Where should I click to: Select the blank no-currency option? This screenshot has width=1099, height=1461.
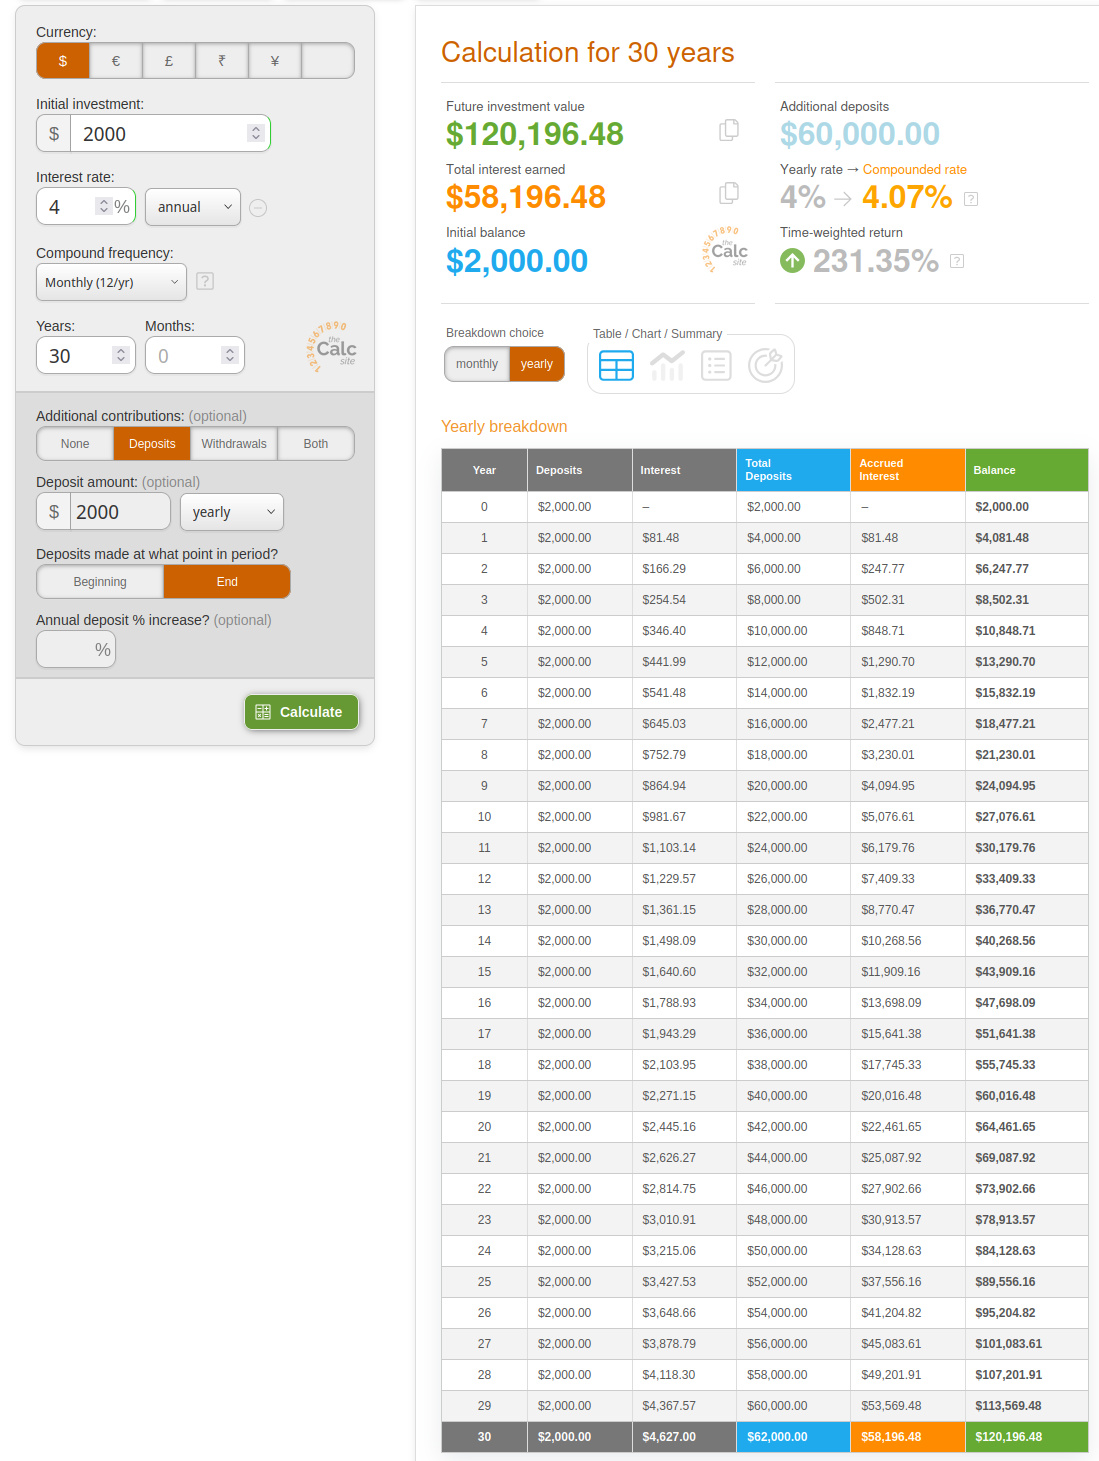coord(328,61)
